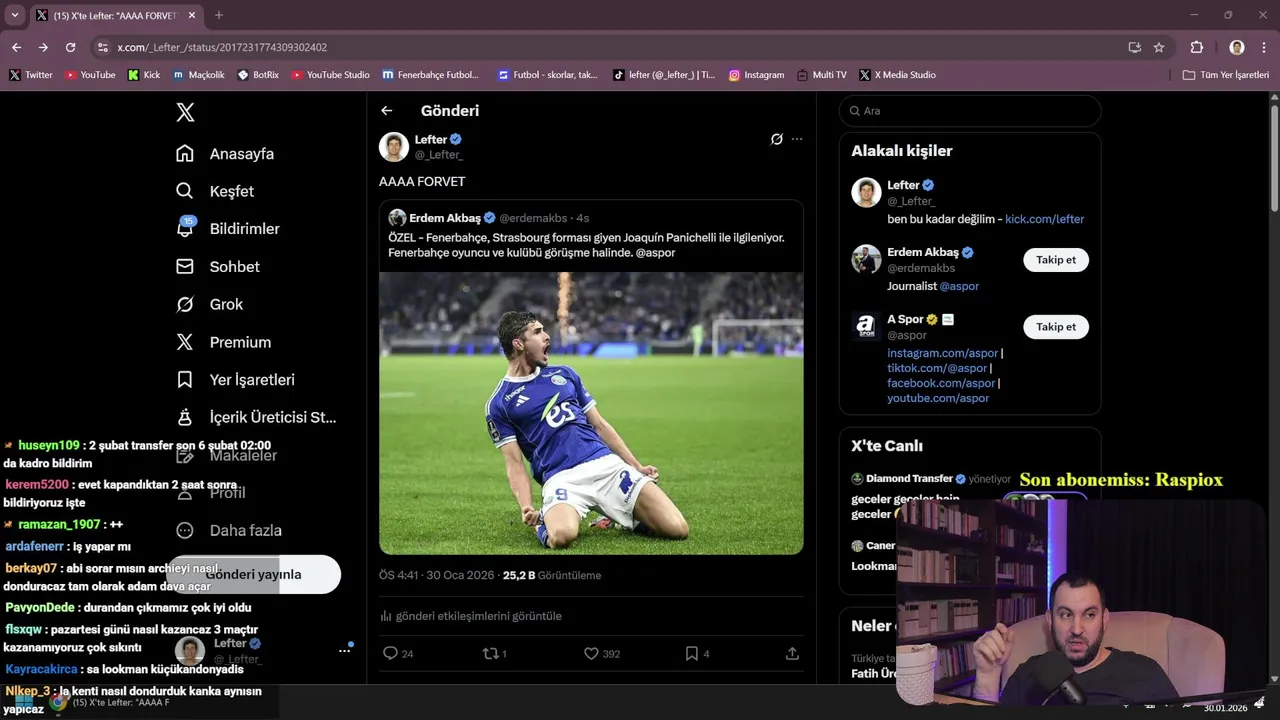This screenshot has height=720, width=1280.
Task: Go forward in Chrome browser
Action: (43, 47)
